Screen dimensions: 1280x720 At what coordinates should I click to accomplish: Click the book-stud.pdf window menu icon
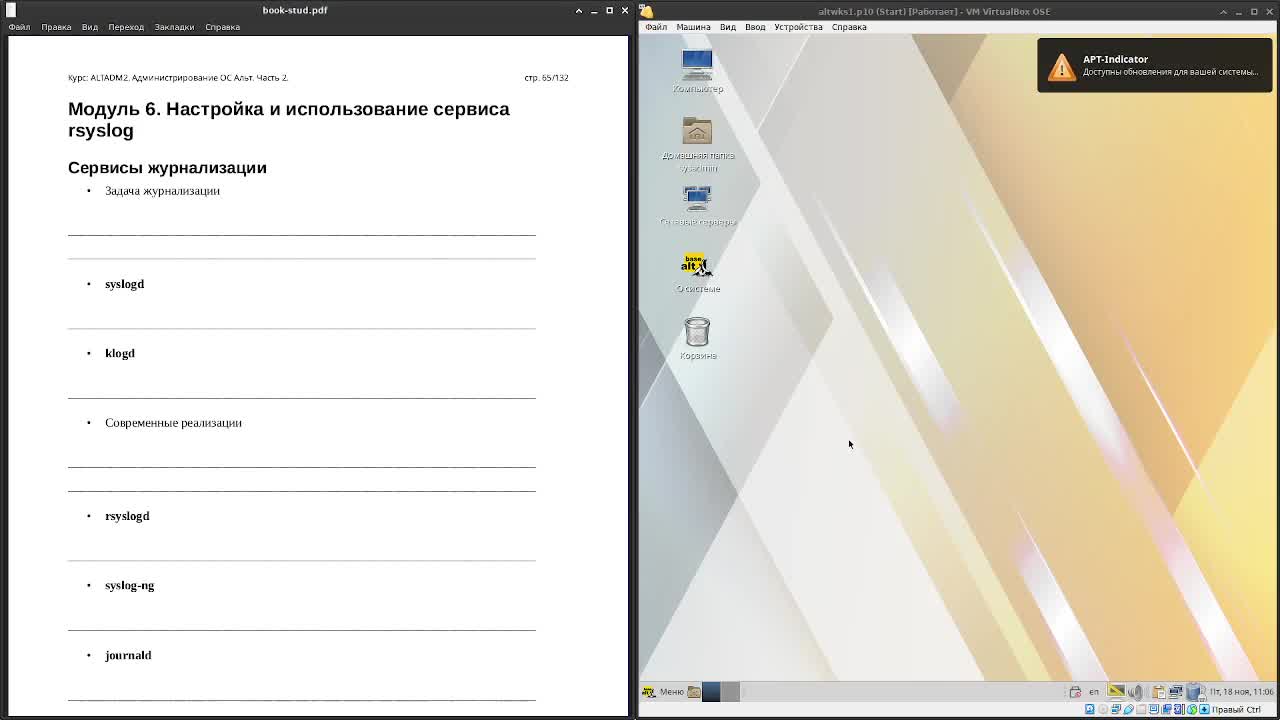[x=11, y=10]
